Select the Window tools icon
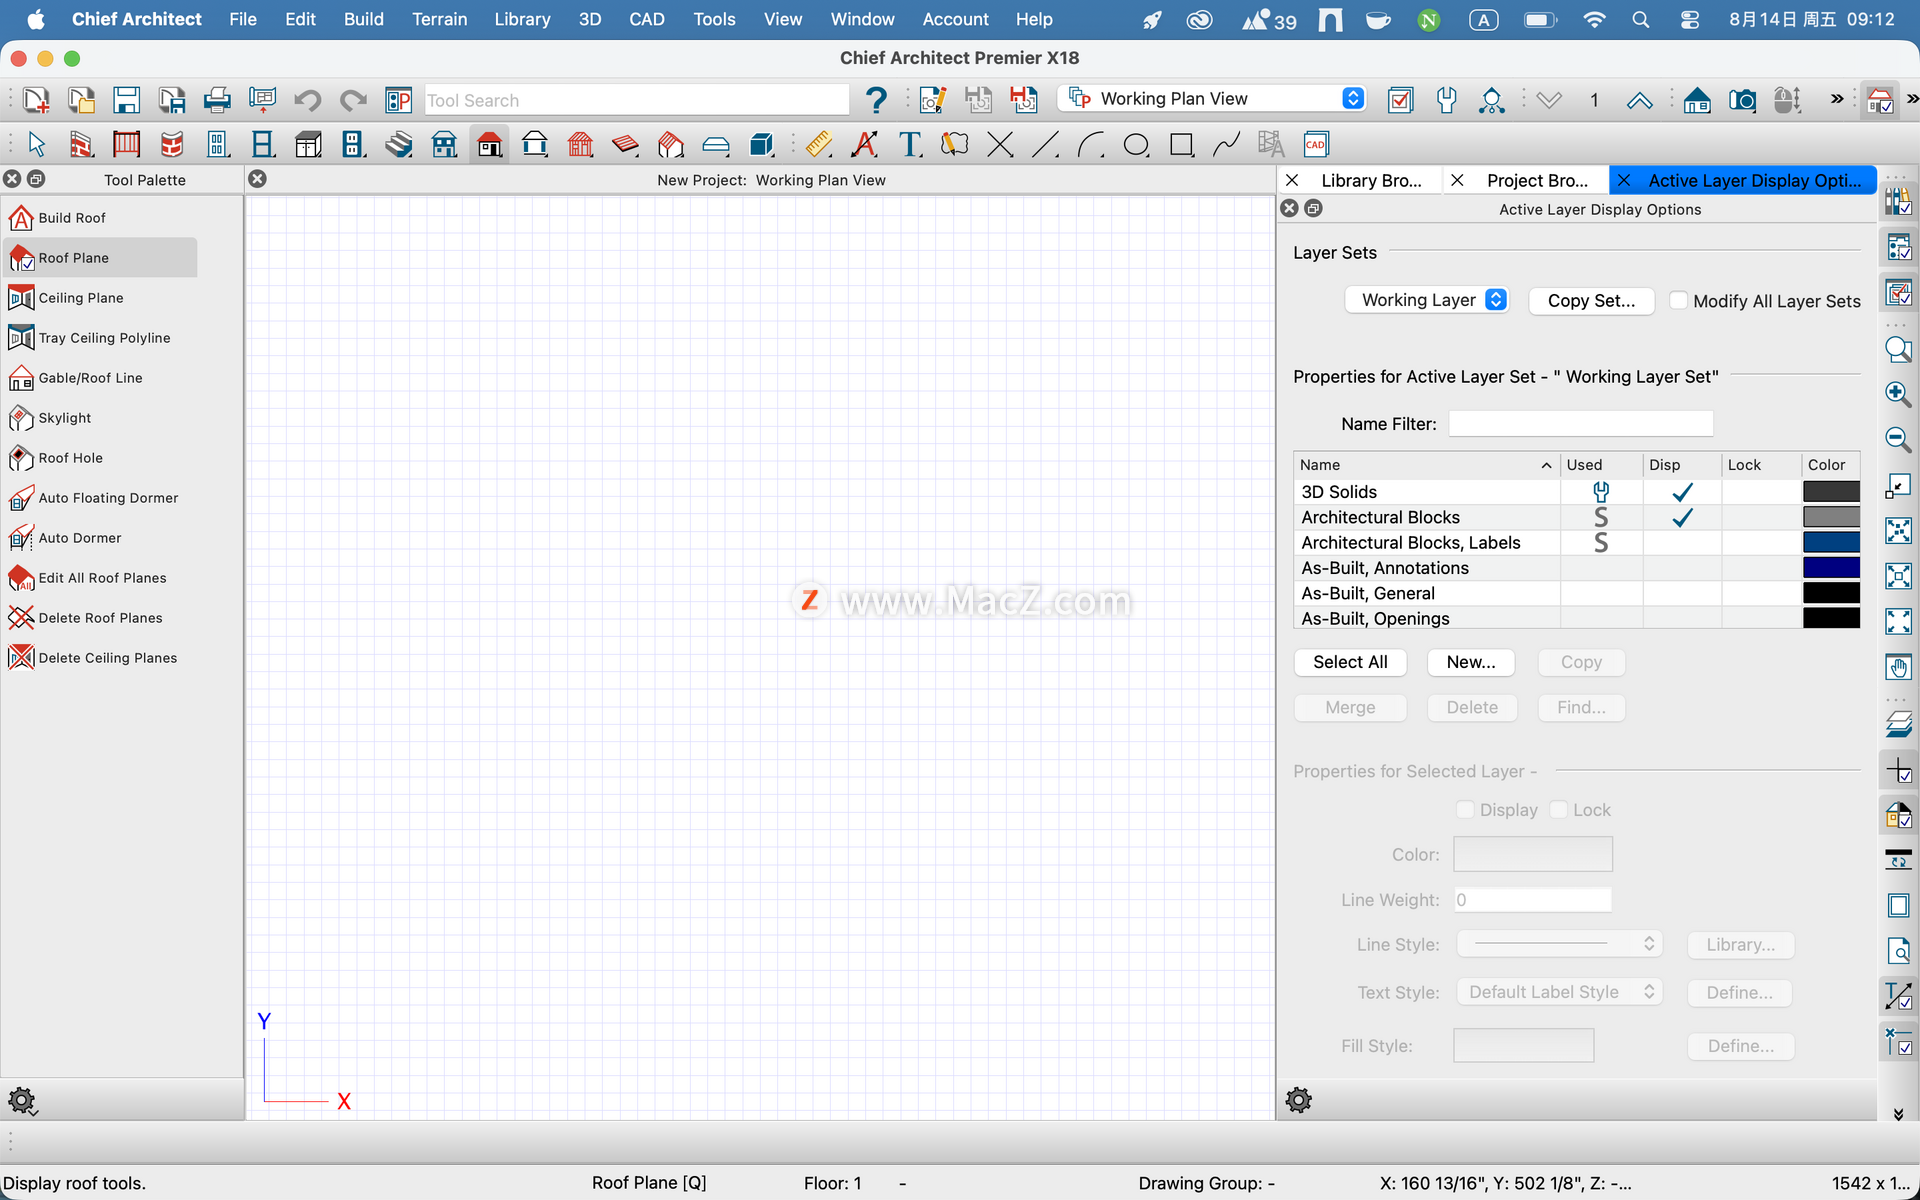This screenshot has width=1920, height=1200. point(263,145)
